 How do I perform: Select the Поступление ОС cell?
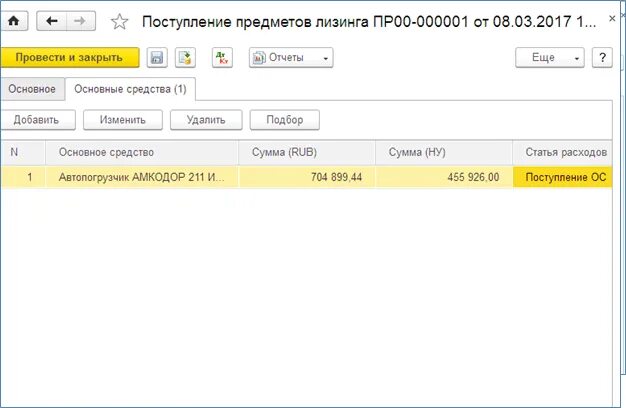coord(562,177)
